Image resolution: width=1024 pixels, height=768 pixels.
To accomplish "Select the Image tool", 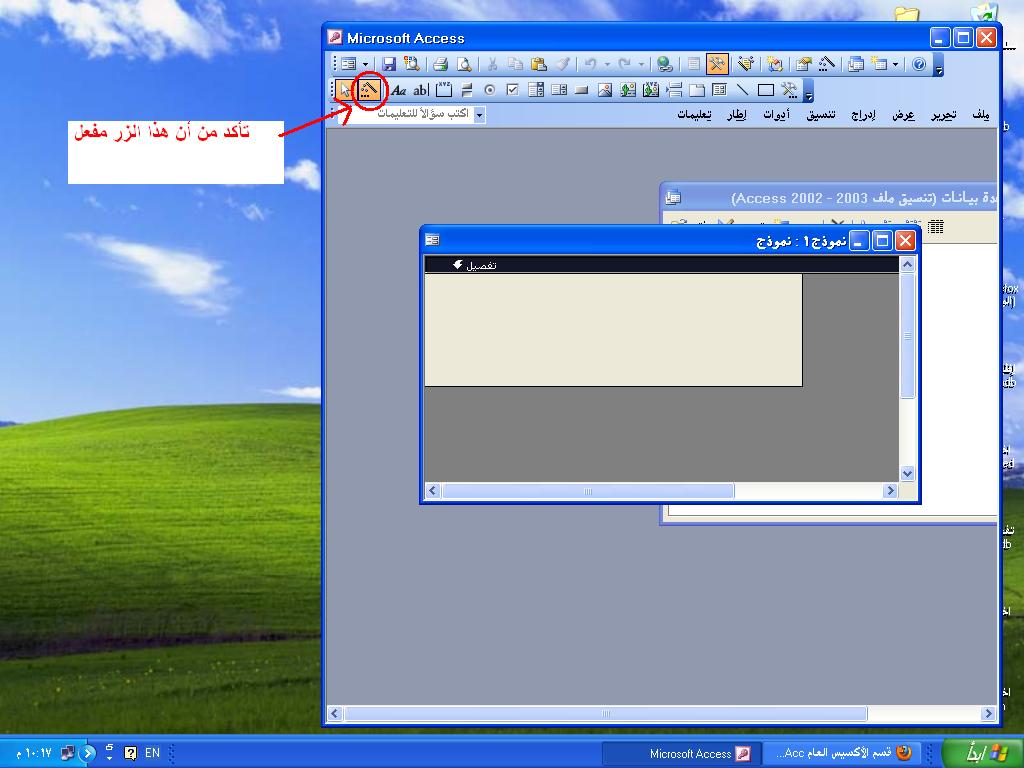I will (x=605, y=90).
